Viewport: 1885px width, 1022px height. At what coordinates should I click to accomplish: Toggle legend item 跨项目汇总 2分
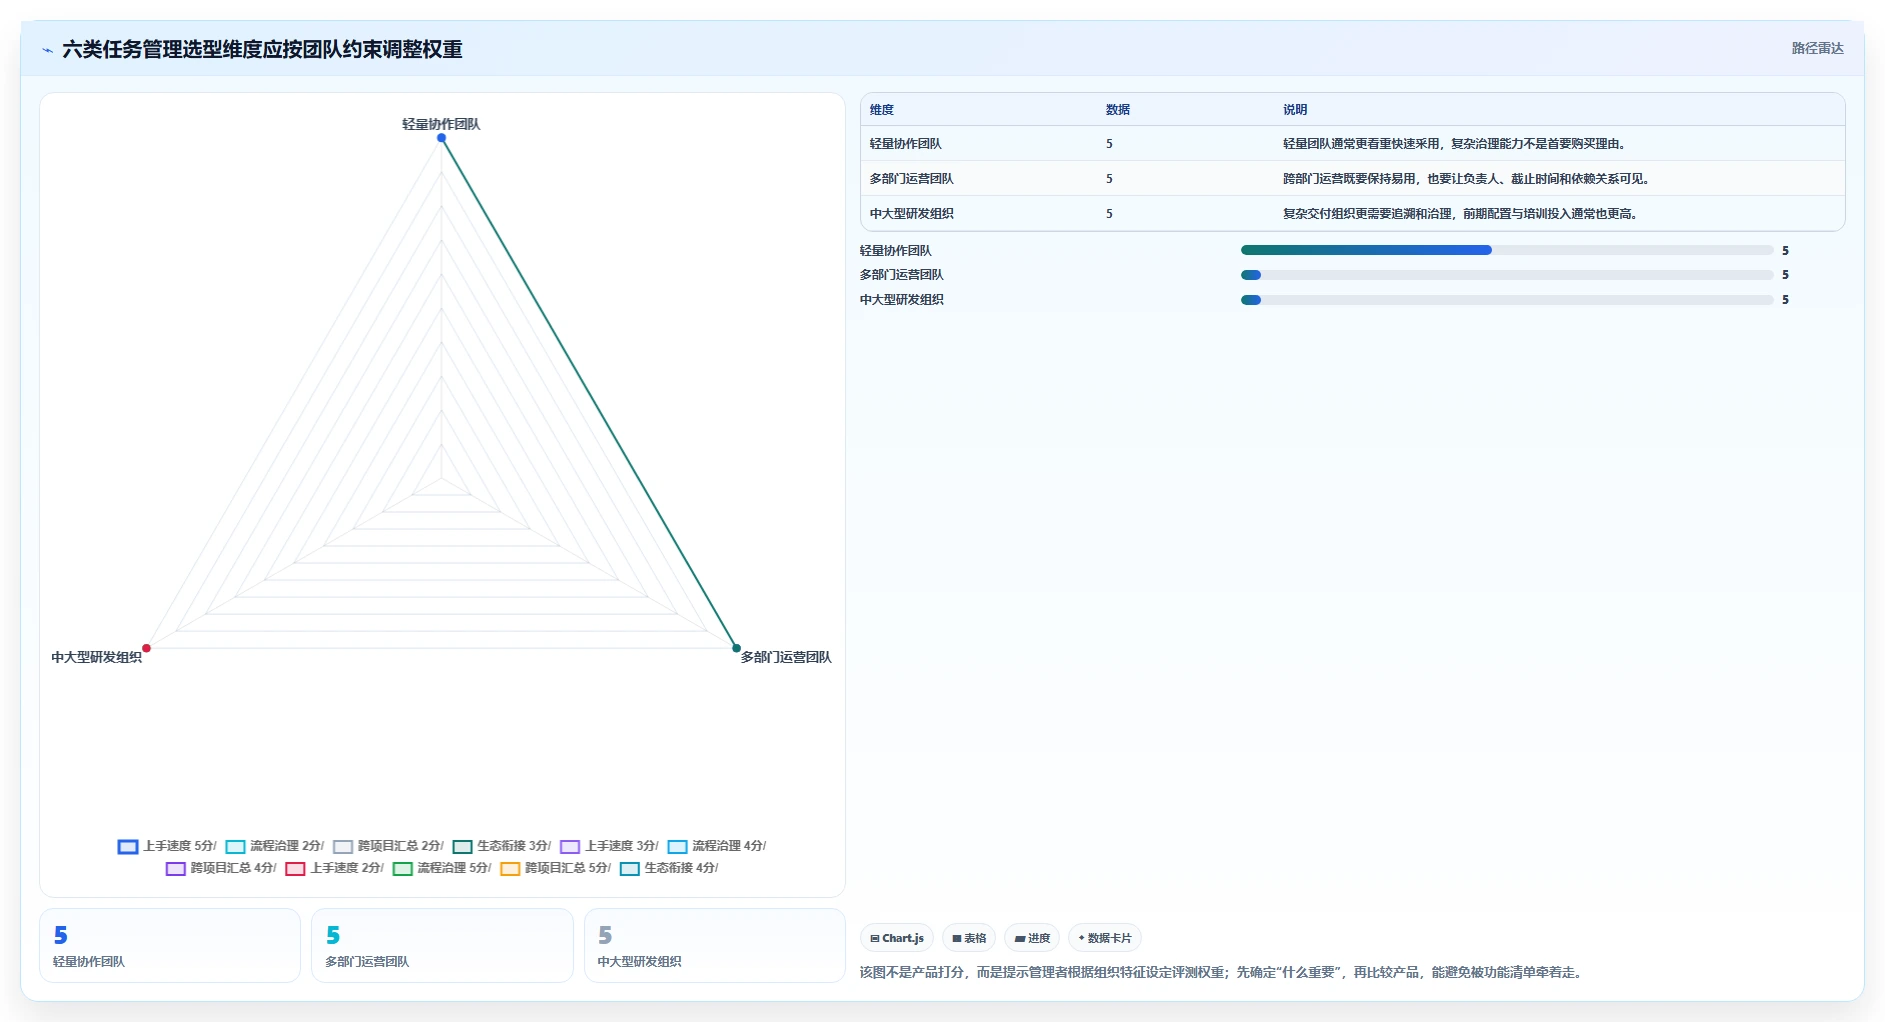(389, 846)
